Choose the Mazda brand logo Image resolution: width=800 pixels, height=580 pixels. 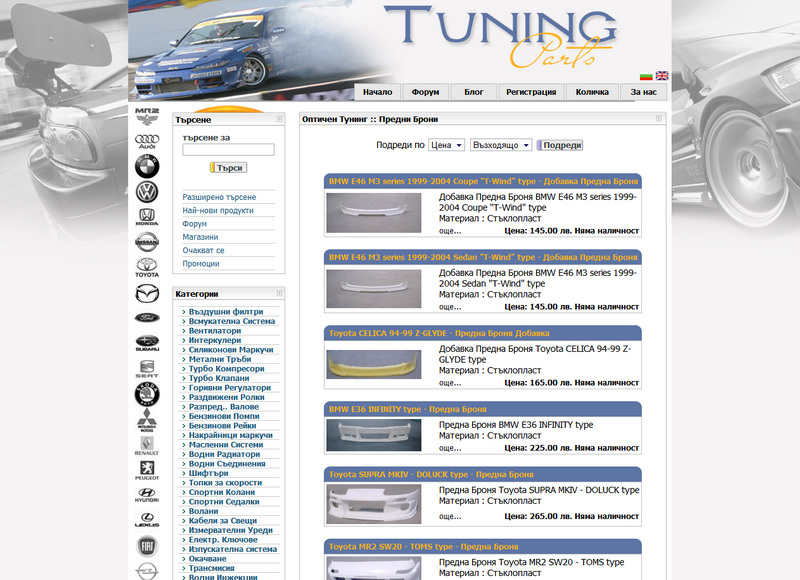[147, 293]
